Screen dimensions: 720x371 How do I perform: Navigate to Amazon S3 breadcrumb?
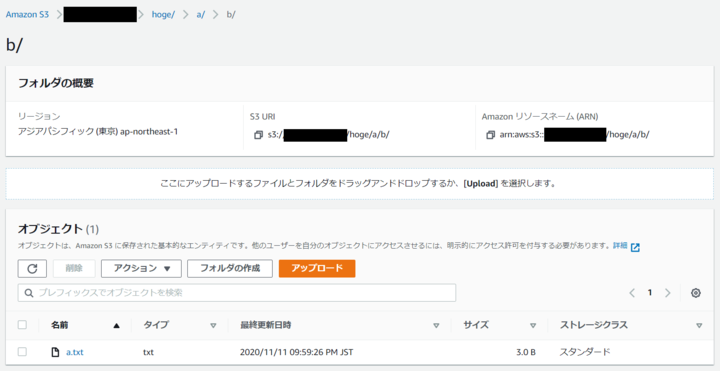27,15
